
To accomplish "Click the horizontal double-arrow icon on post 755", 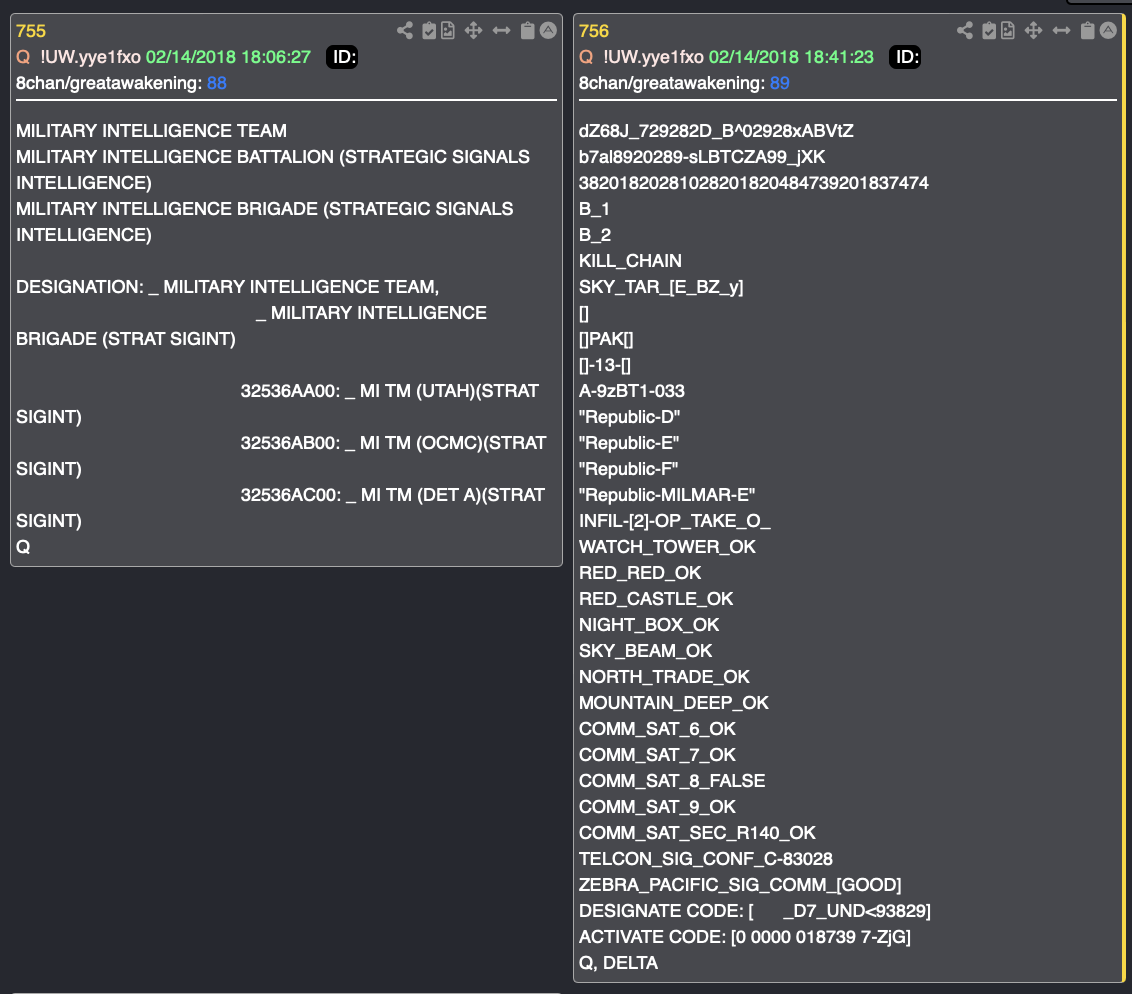I will 501,30.
